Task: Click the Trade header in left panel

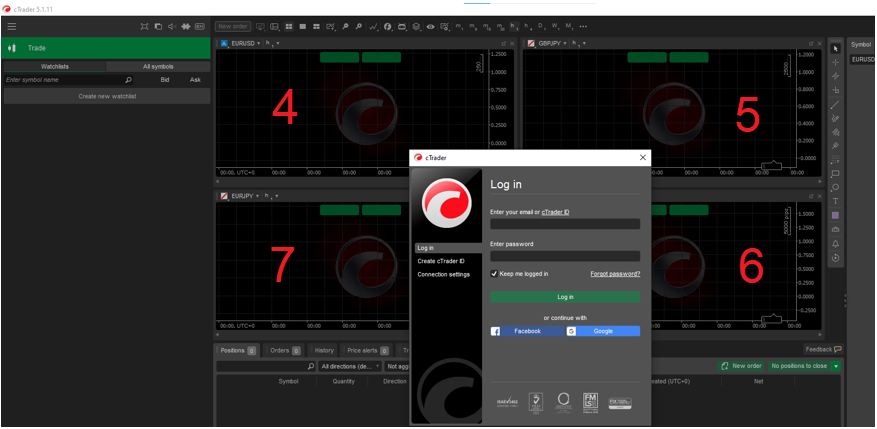Action: coord(106,48)
